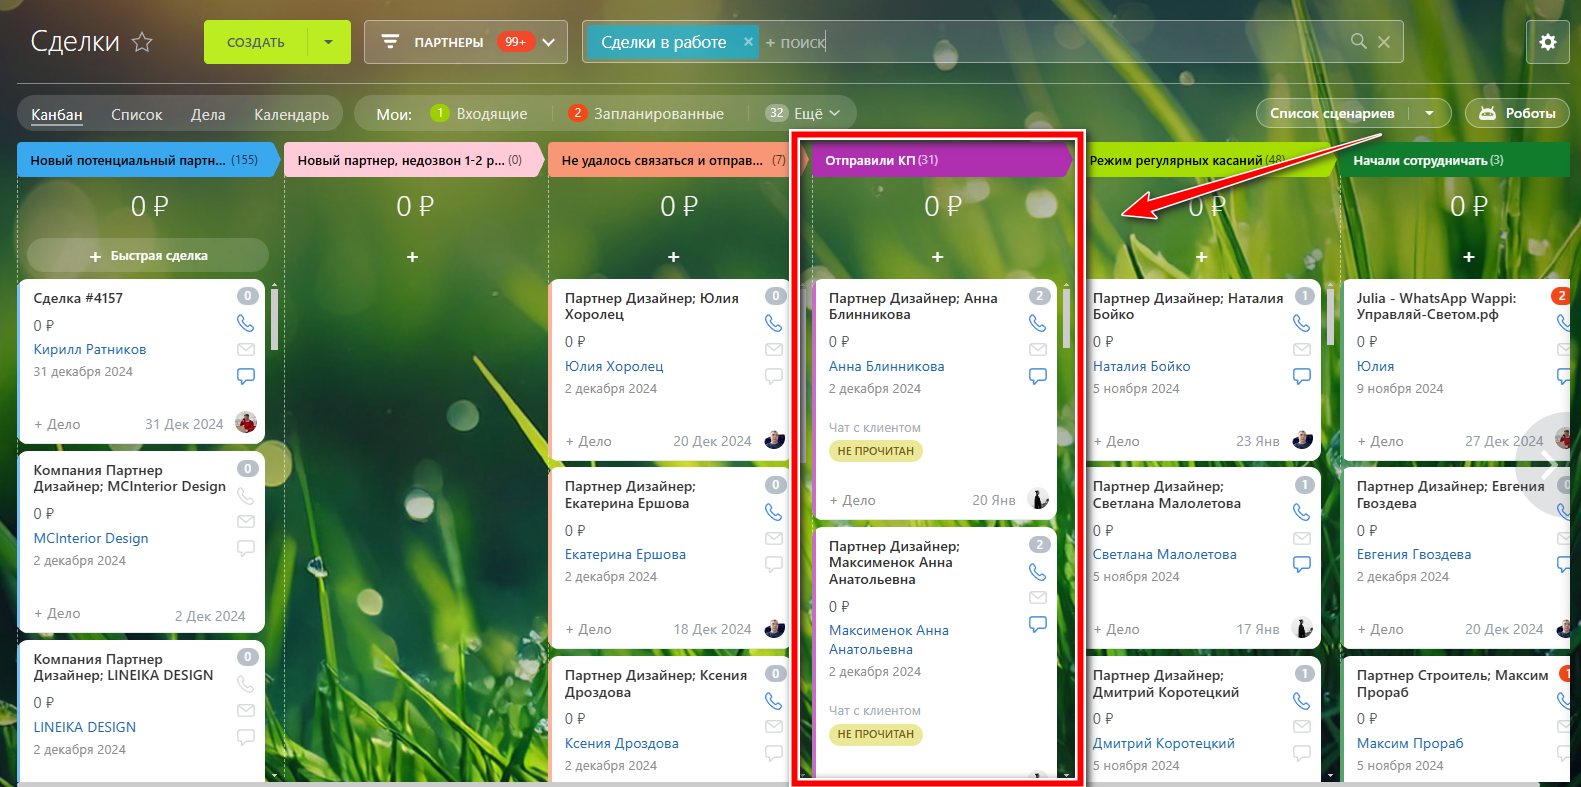Open chat icon on Наталия Бойко card
This screenshot has width=1581, height=787.
pos(1301,376)
